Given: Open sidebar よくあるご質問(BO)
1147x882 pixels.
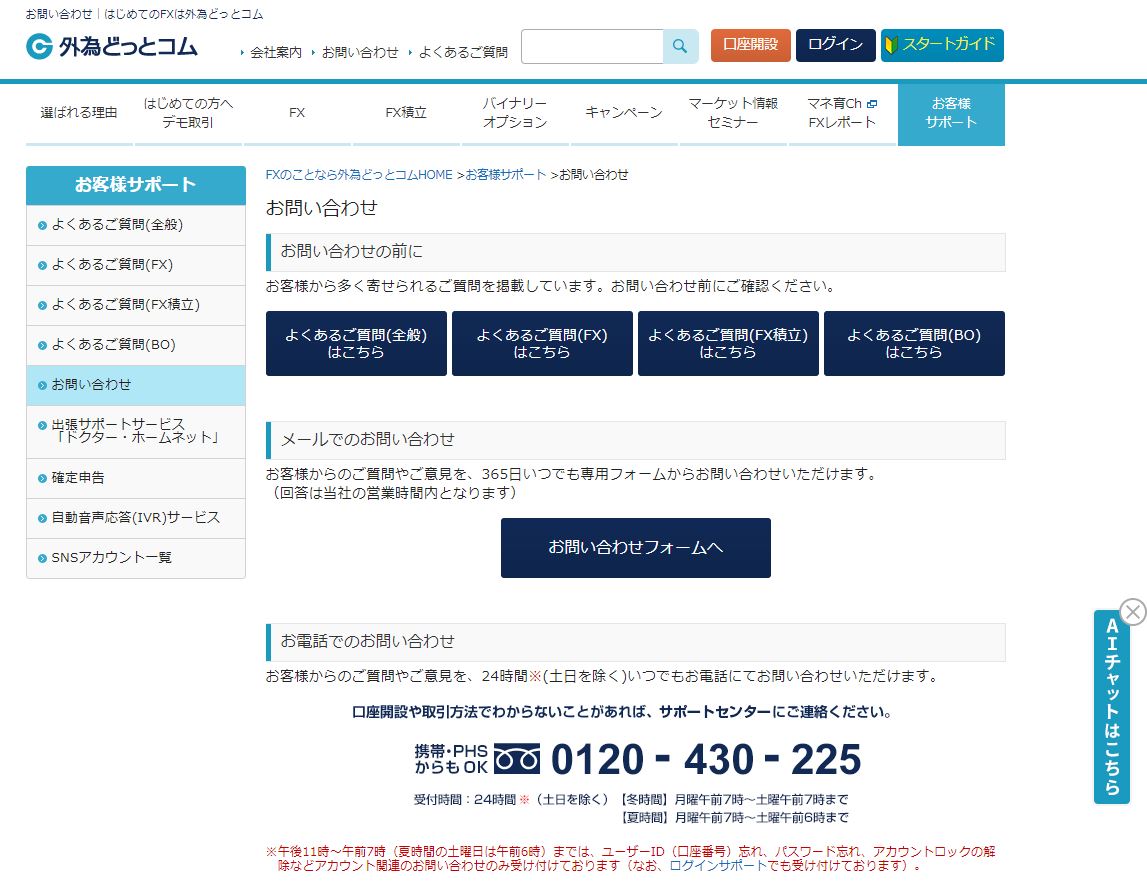Looking at the screenshot, I should tap(136, 345).
